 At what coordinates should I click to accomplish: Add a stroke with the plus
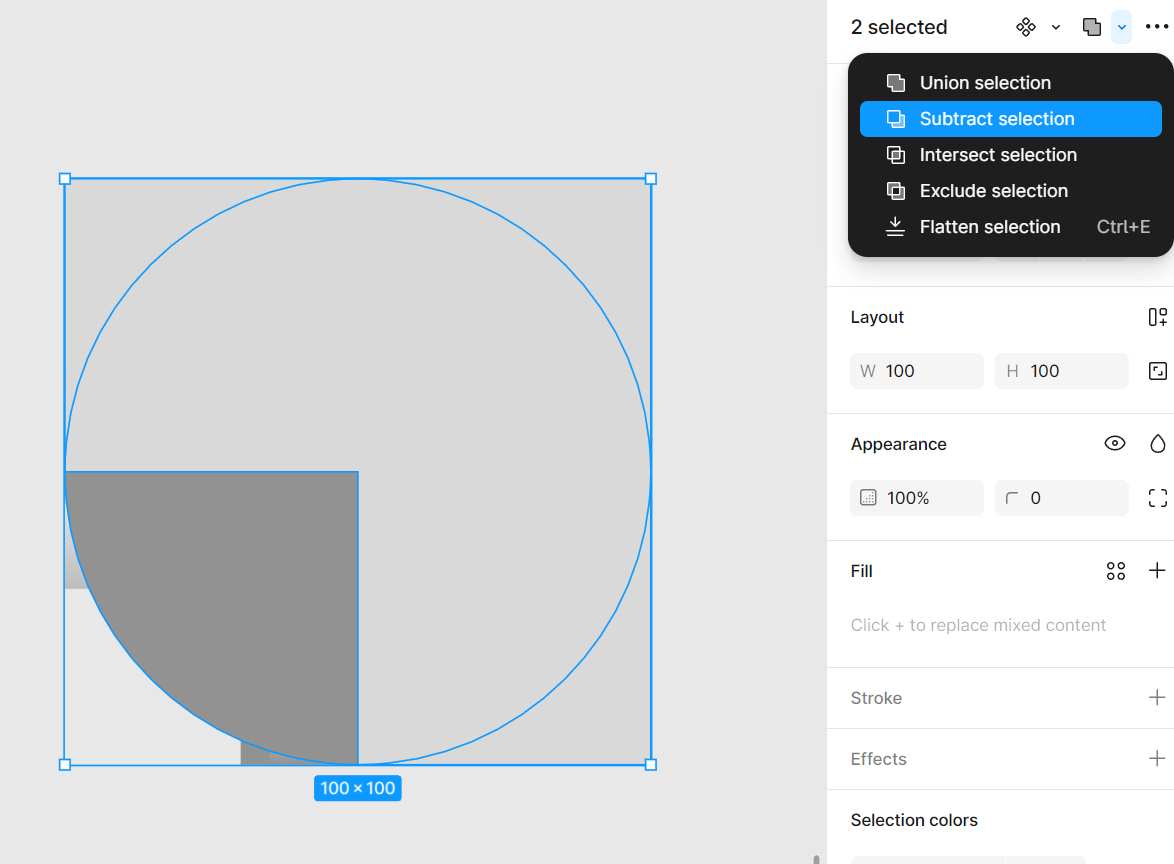[1157, 698]
